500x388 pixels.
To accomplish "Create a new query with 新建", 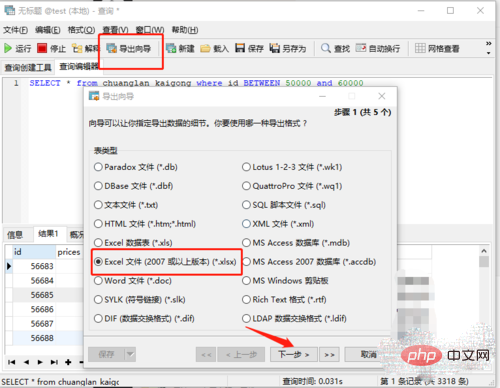I will 180,49.
